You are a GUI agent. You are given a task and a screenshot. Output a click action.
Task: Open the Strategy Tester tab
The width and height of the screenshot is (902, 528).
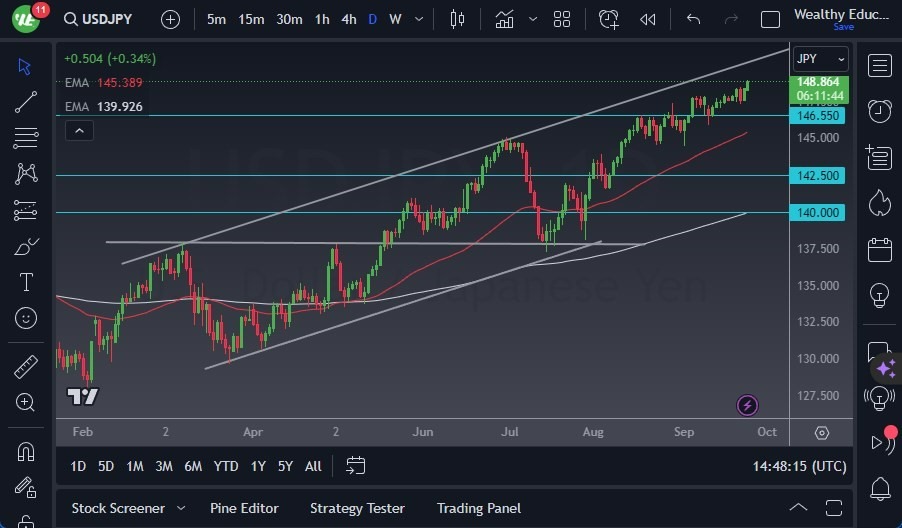click(357, 508)
